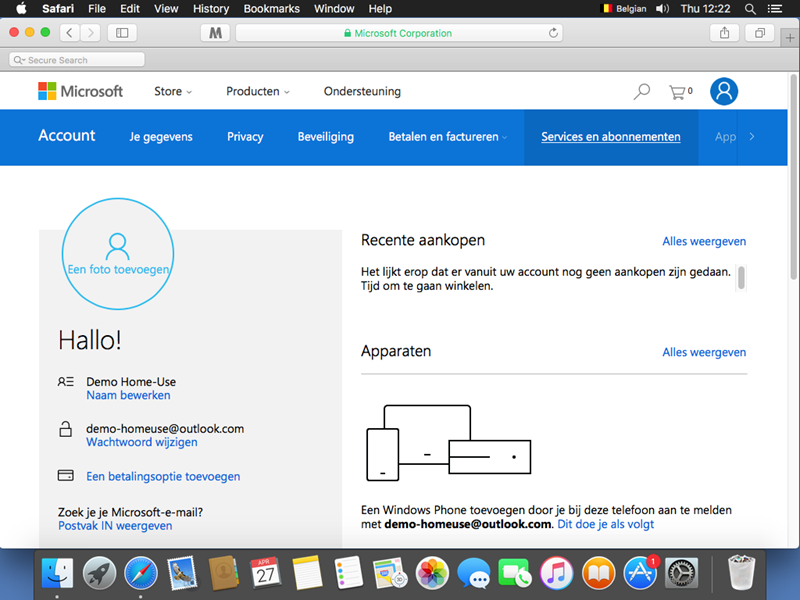Open the Apple menu

tap(21, 9)
